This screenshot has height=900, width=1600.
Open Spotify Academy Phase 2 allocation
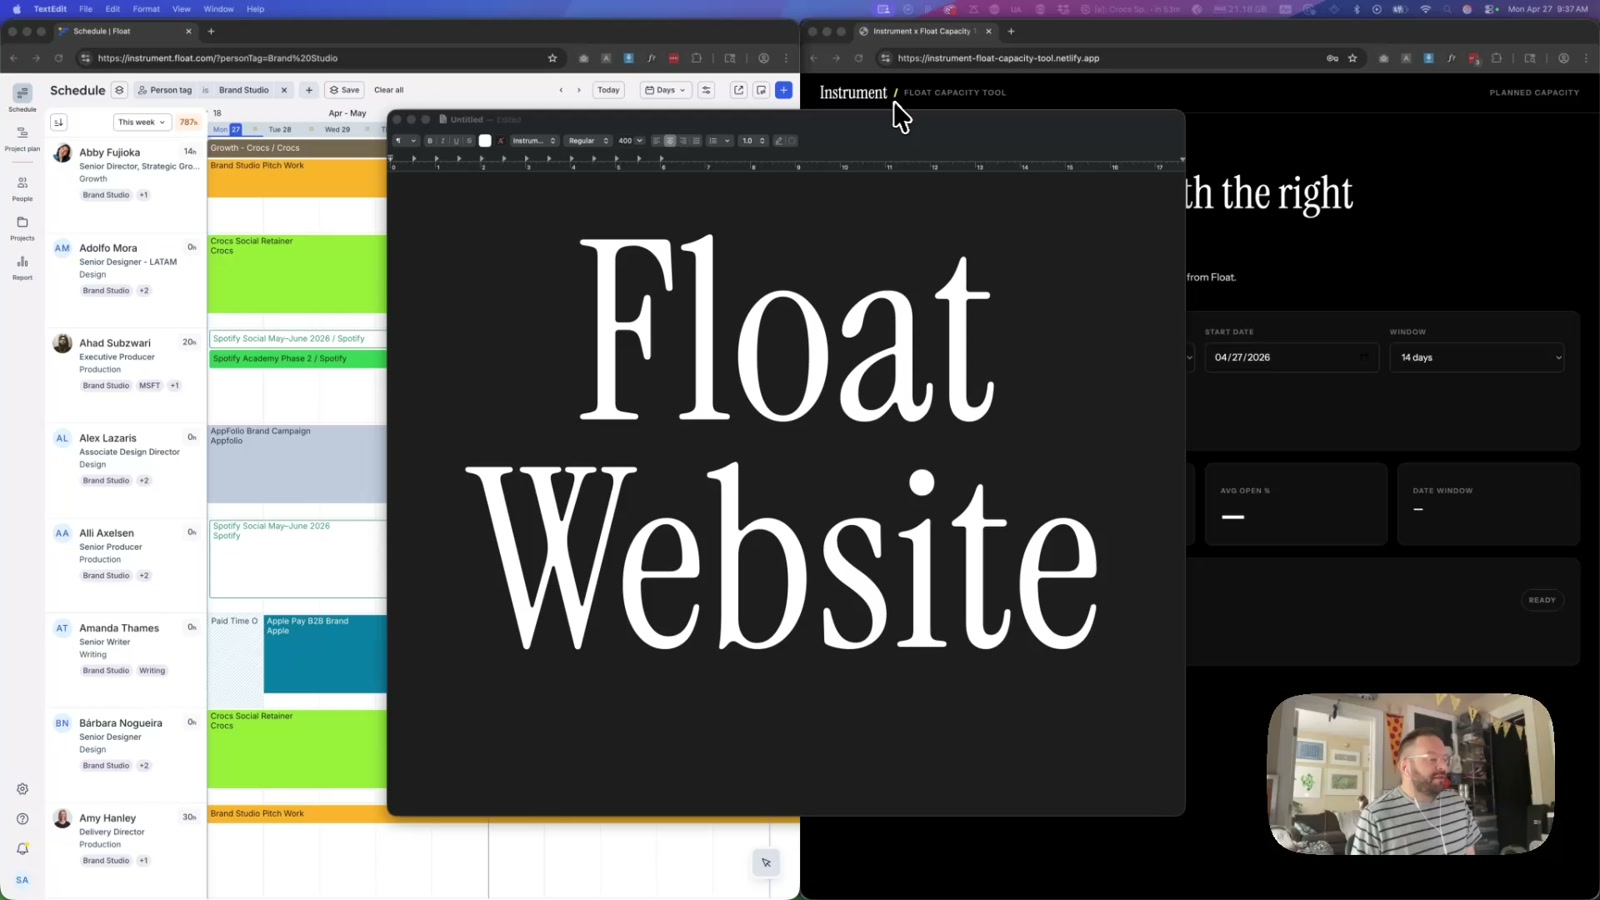pyautogui.click(x=298, y=359)
